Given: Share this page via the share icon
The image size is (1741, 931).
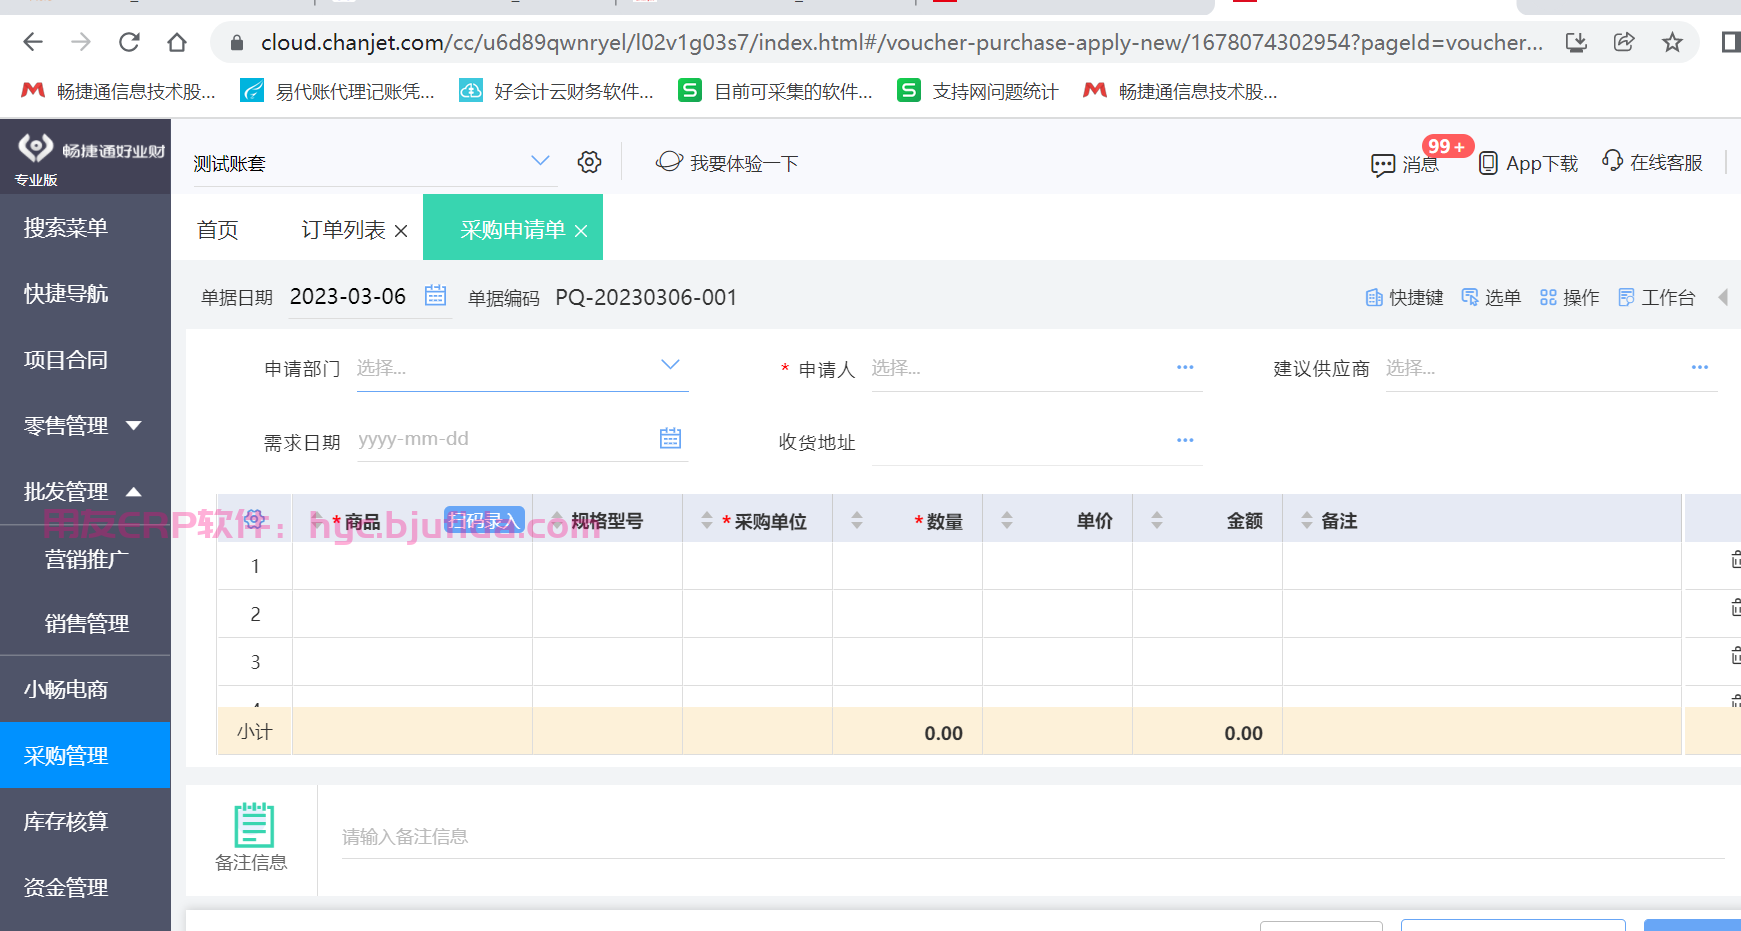Looking at the screenshot, I should coord(1624,42).
